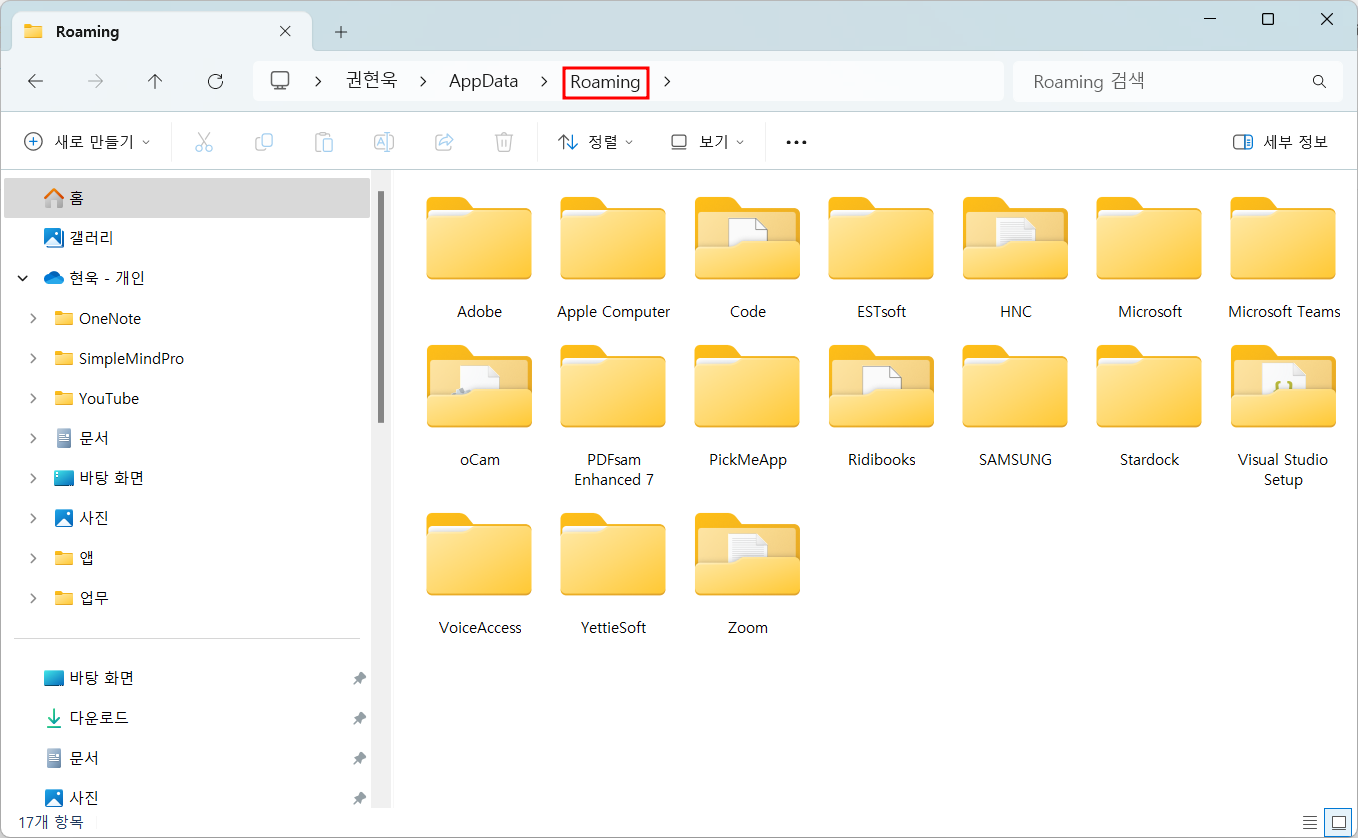This screenshot has width=1358, height=838.
Task: Click AppData in the address breadcrumb
Action: click(483, 82)
